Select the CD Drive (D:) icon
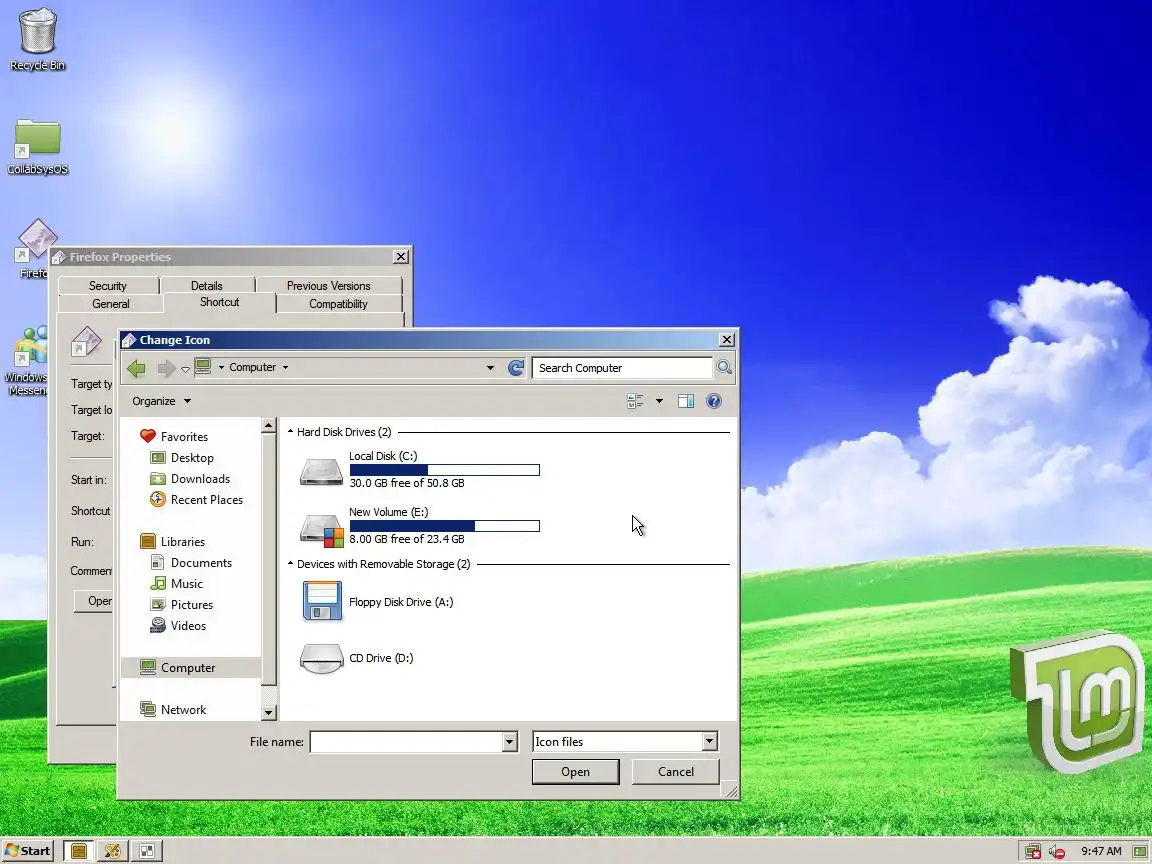Image resolution: width=1152 pixels, height=864 pixels. (x=321, y=658)
